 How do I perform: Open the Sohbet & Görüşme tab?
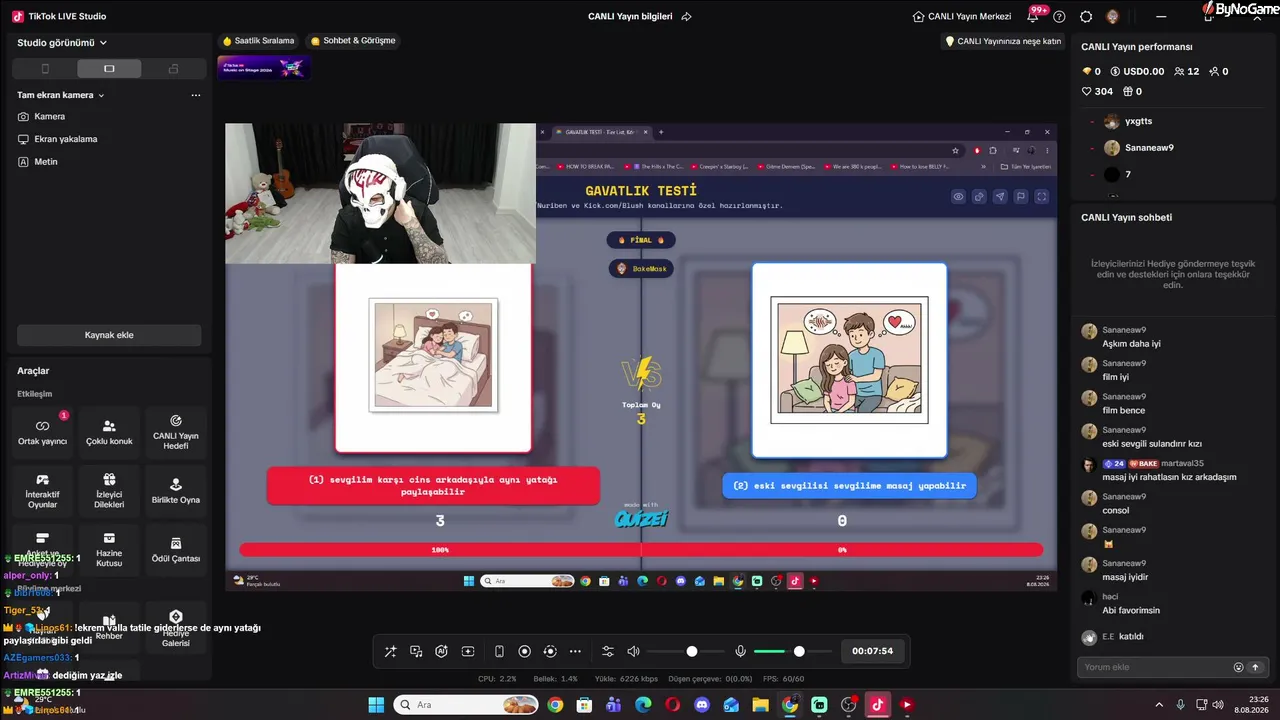(x=353, y=41)
